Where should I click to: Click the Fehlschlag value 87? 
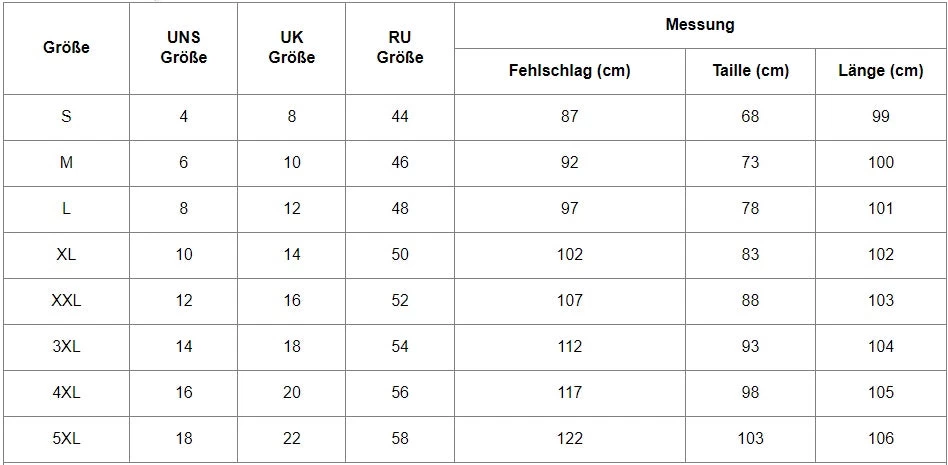pos(569,117)
